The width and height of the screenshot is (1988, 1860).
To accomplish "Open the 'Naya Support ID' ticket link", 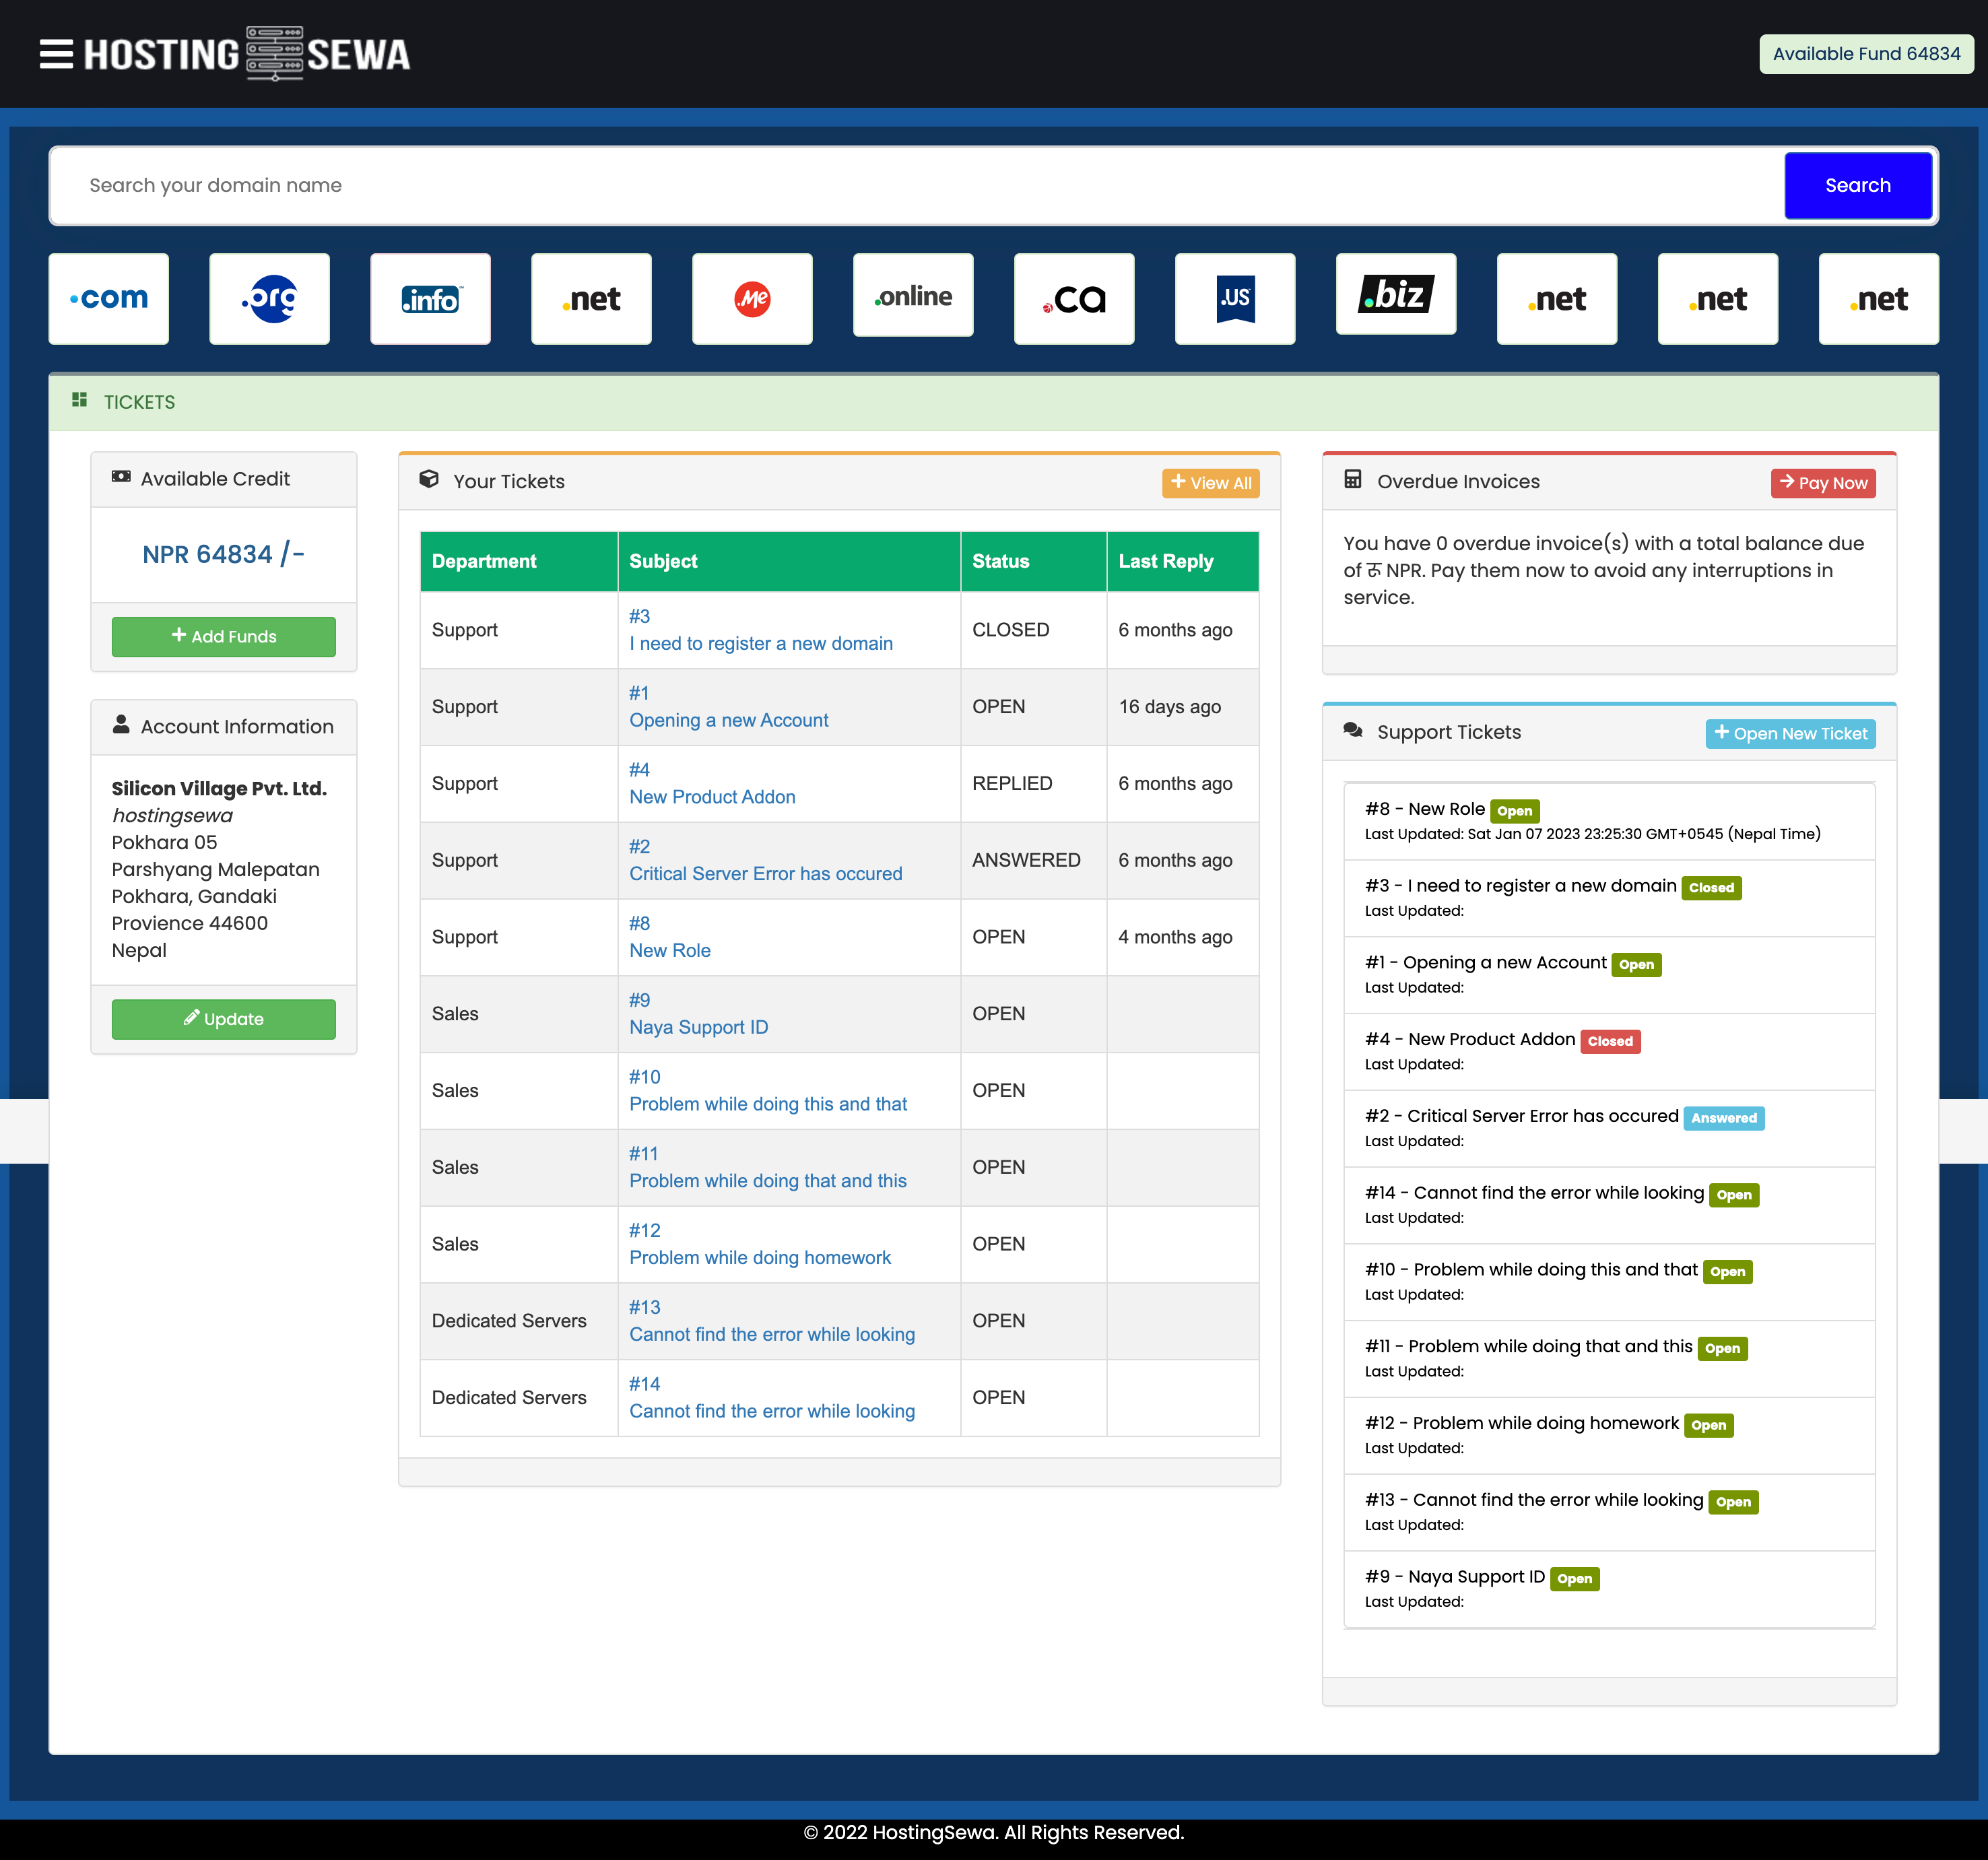I will click(698, 1027).
